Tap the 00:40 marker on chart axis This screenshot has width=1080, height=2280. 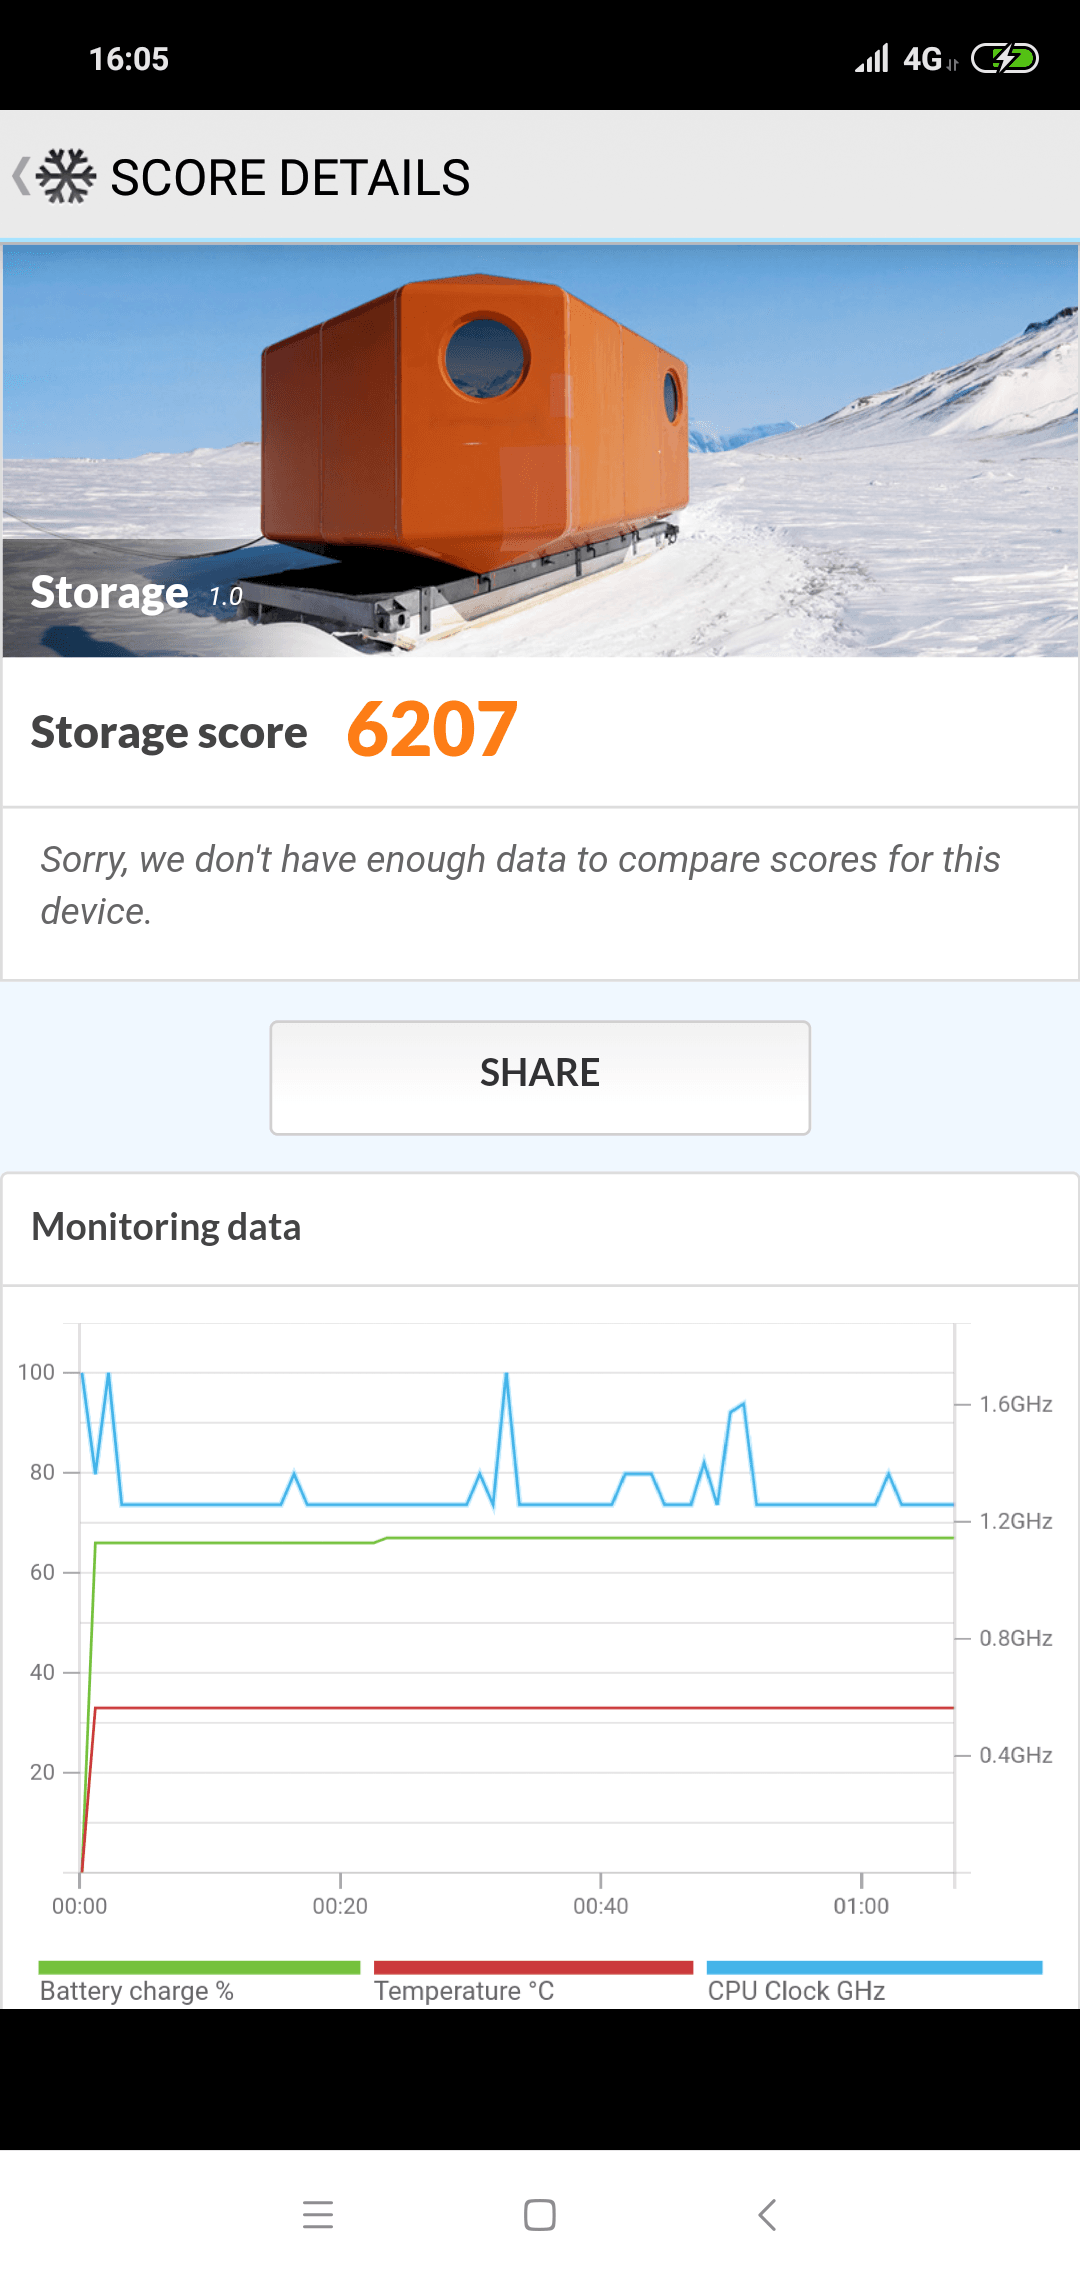coord(601,1906)
